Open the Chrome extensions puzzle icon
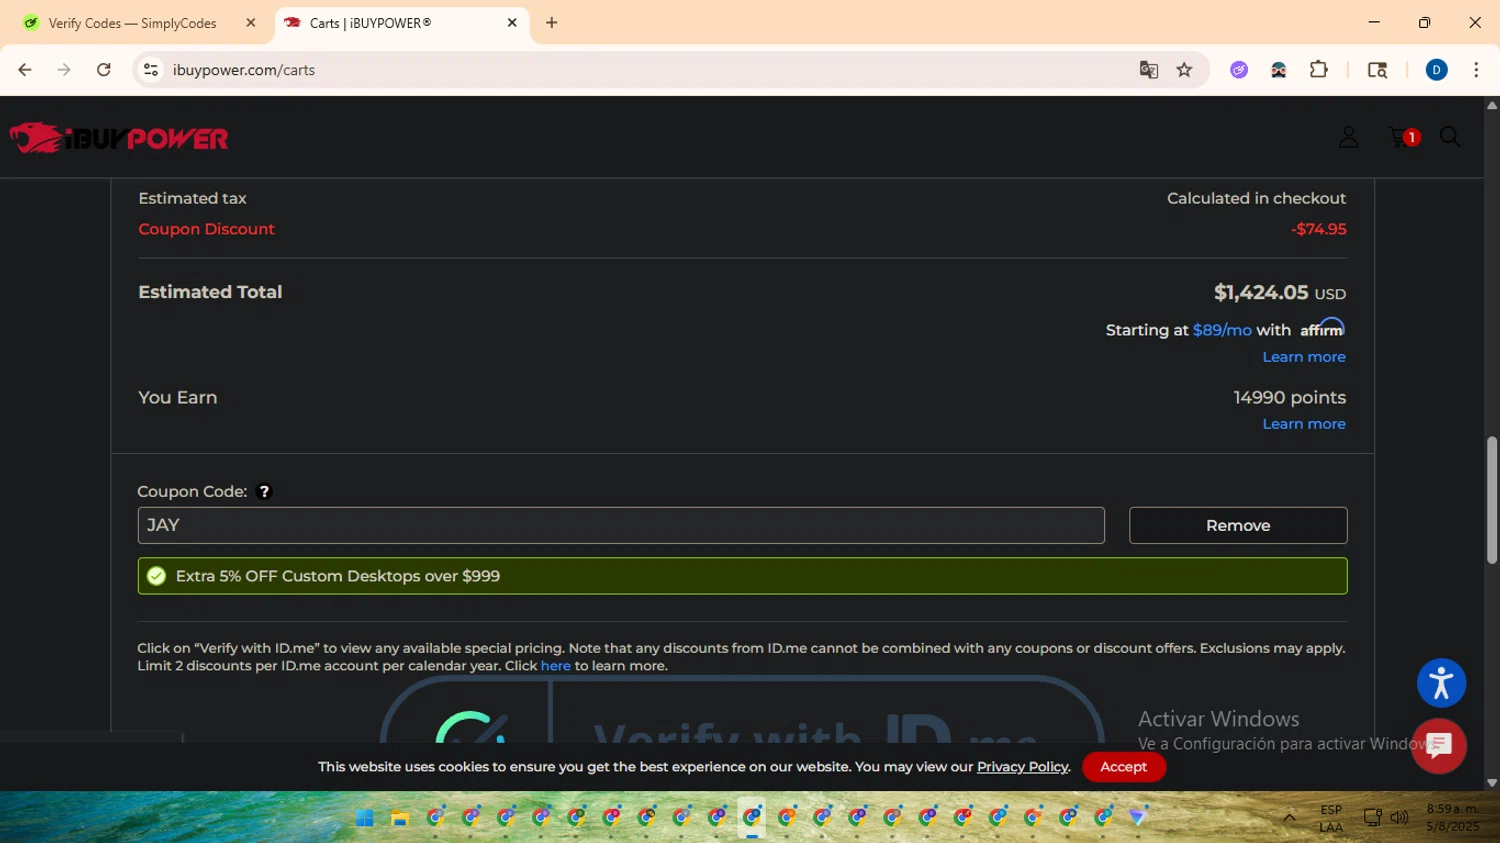Viewport: 1500px width, 843px height. point(1319,70)
